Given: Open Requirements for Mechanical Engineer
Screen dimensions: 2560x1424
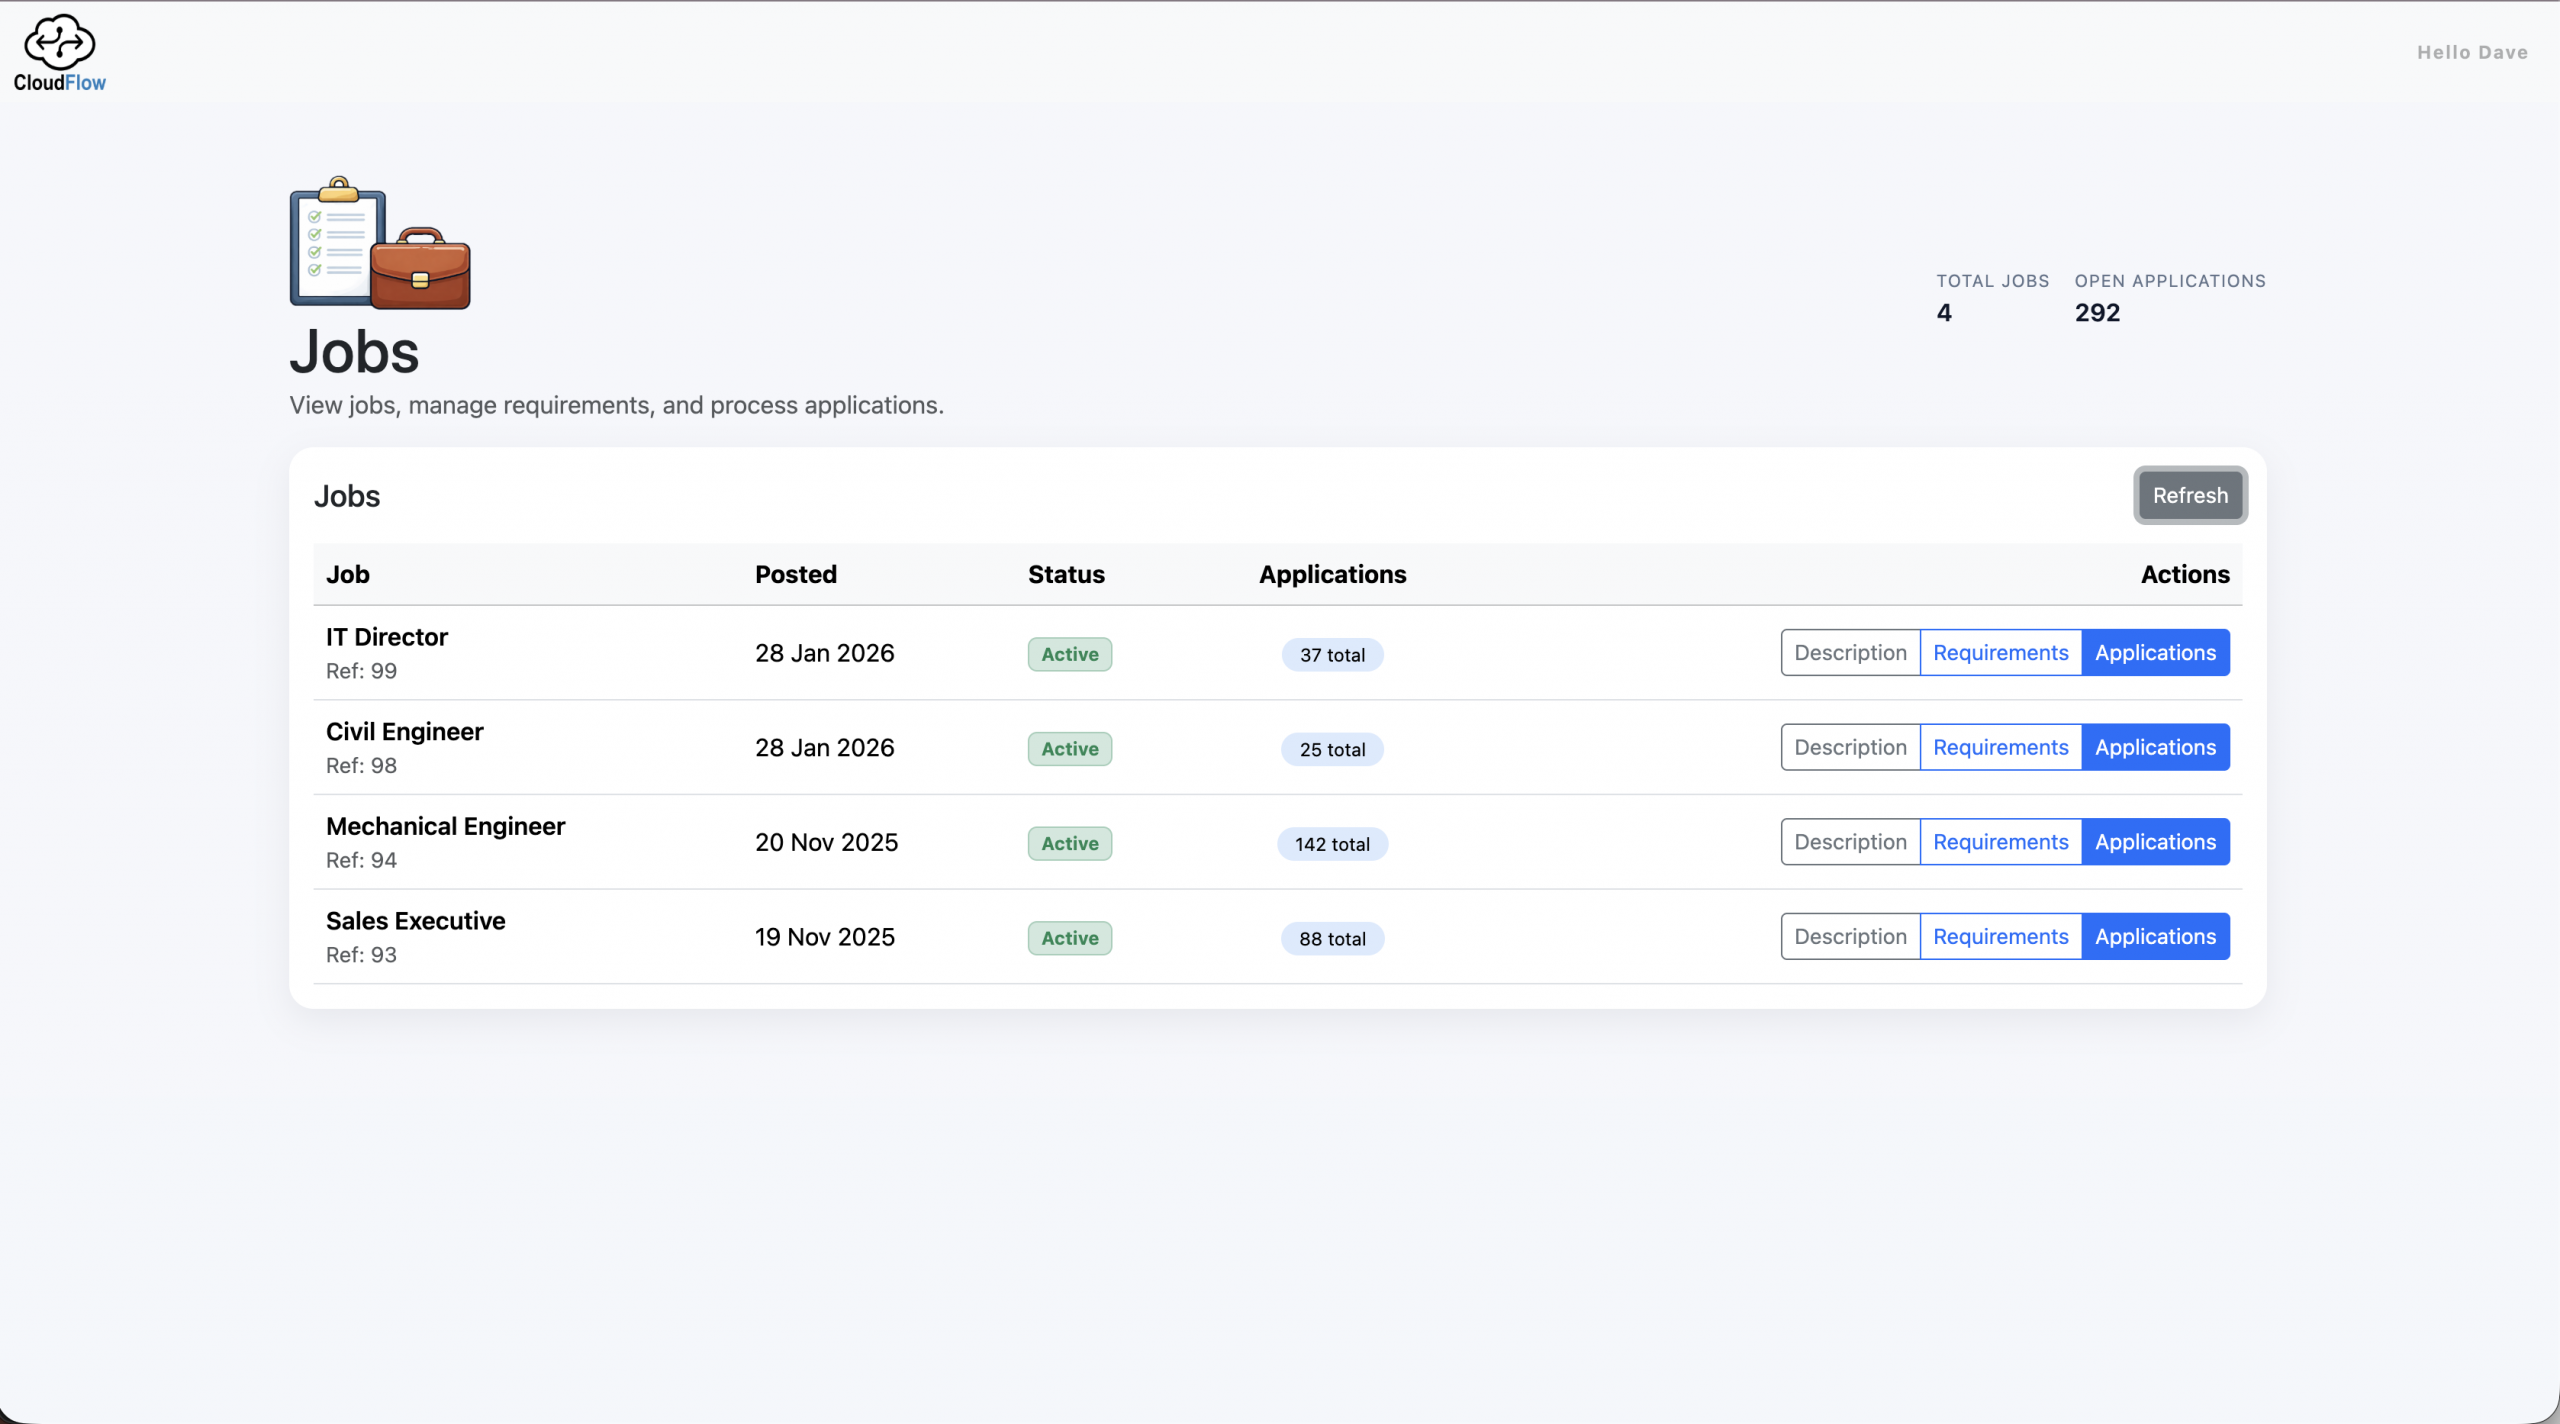Looking at the screenshot, I should tap(2000, 842).
